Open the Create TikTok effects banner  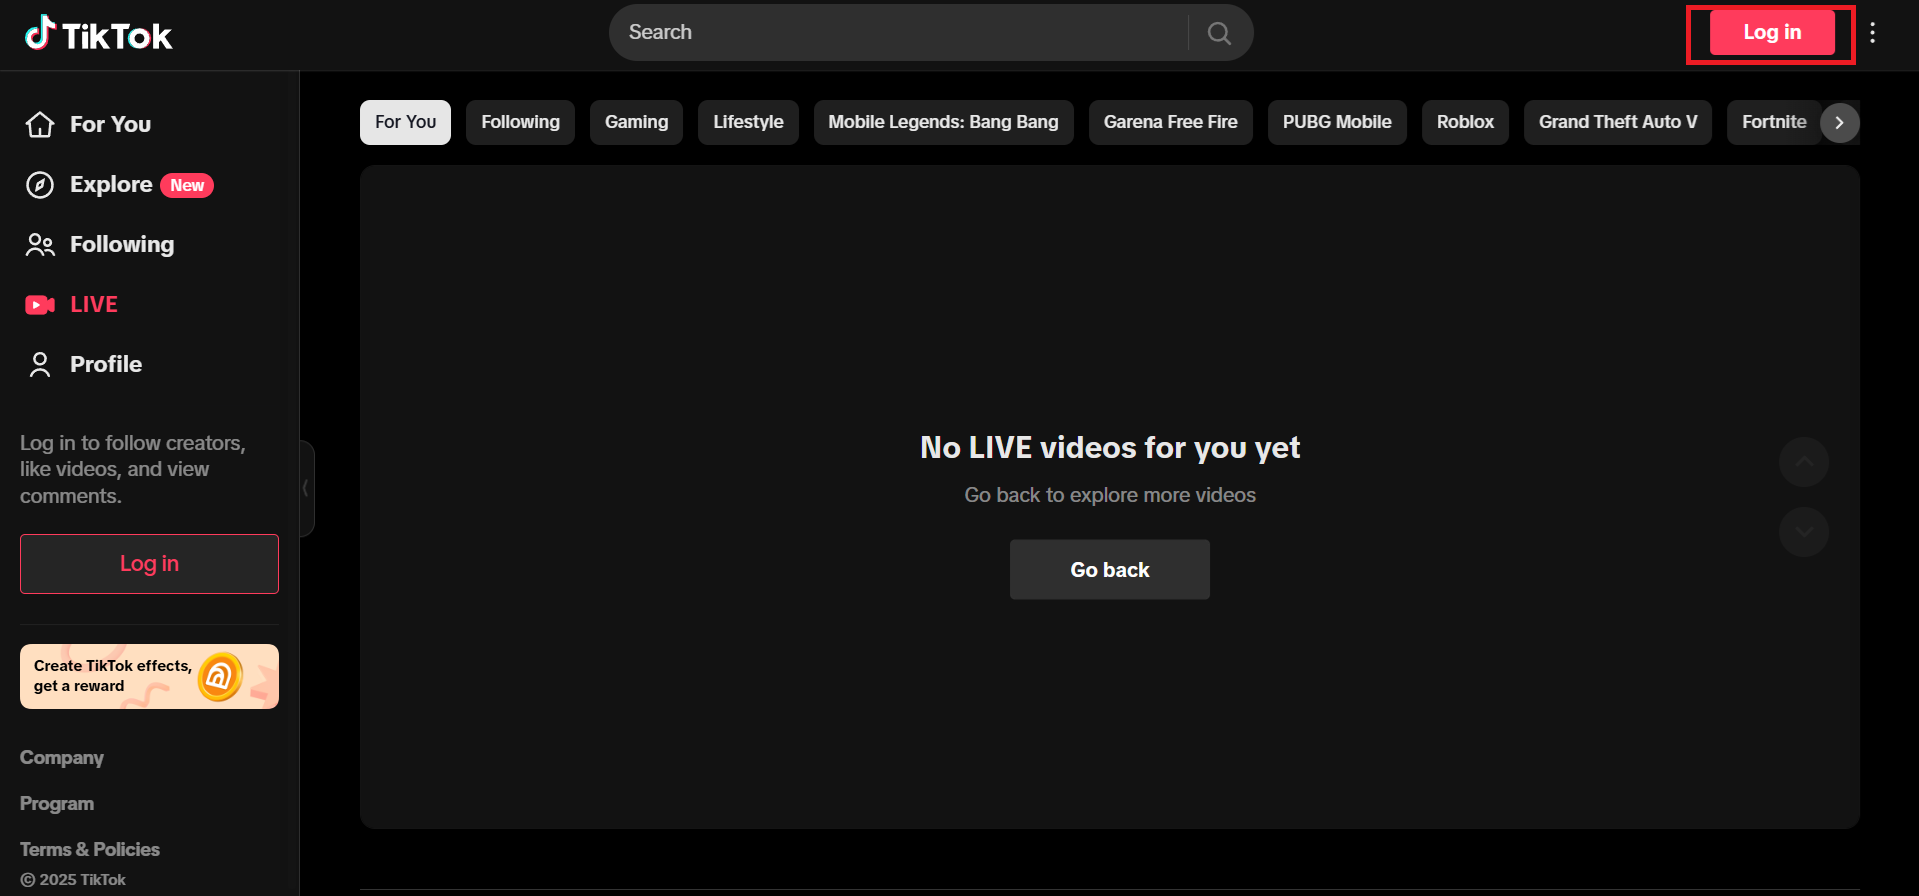[149, 677]
